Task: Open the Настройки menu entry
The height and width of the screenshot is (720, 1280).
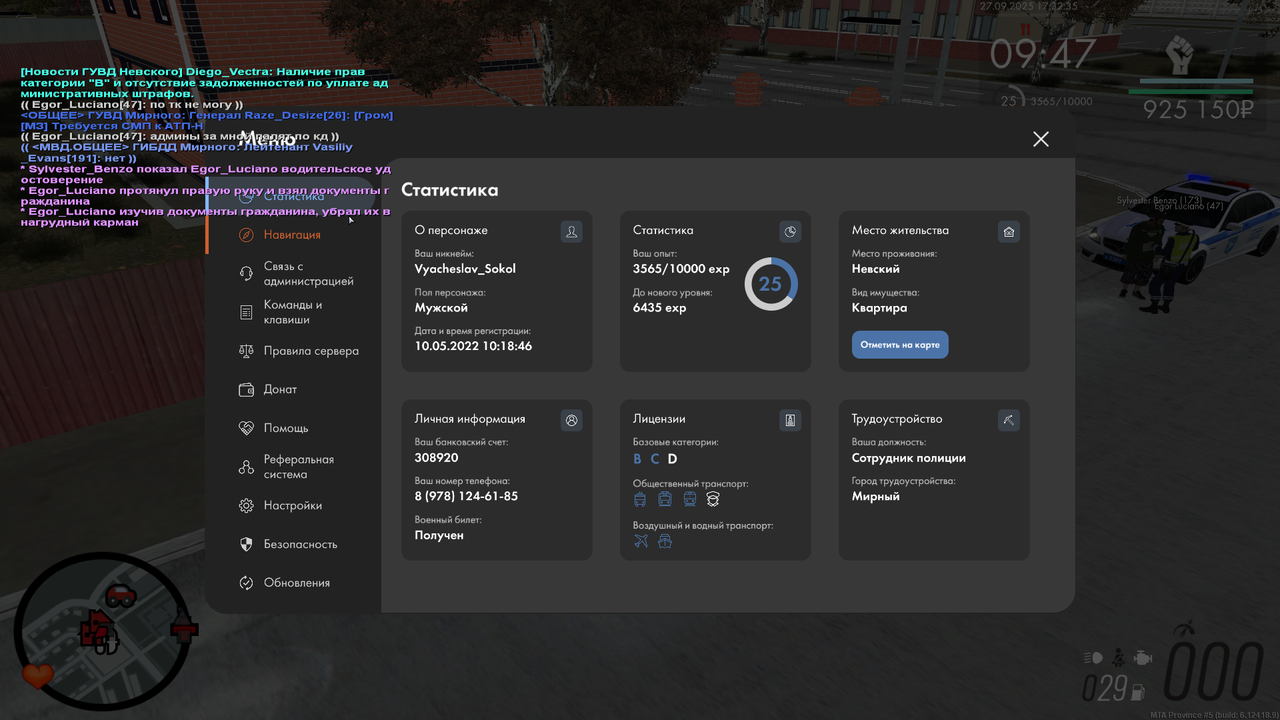Action: [x=245, y=506]
